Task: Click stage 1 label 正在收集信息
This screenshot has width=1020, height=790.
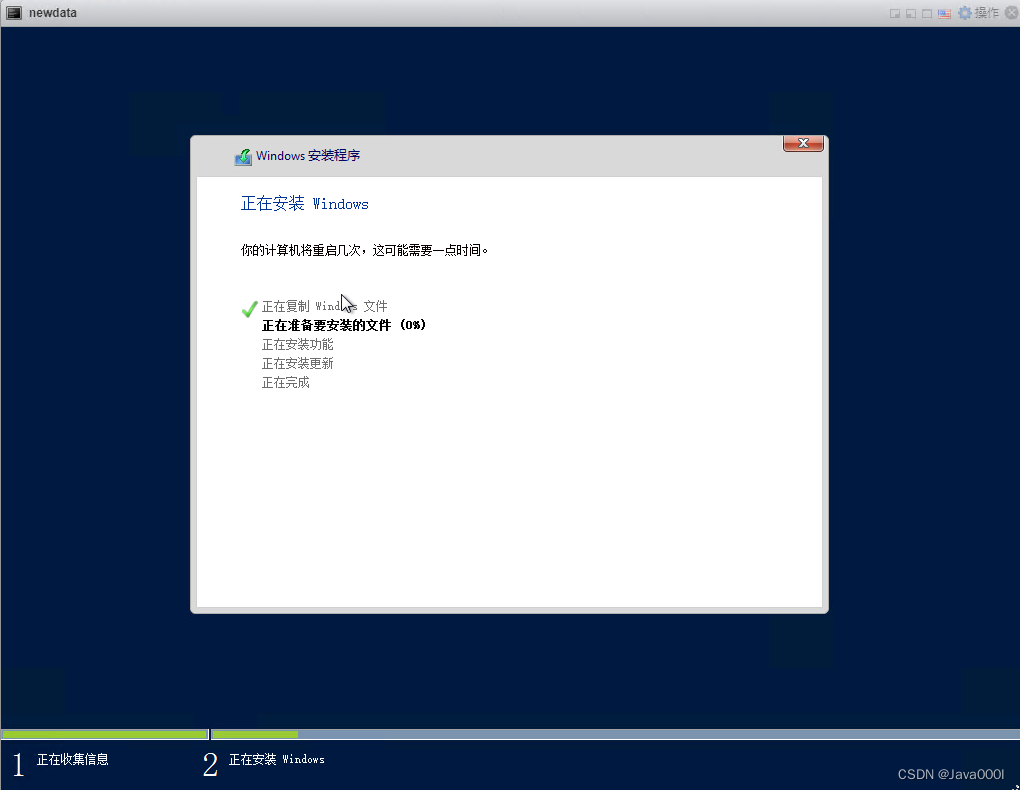Action: pyautogui.click(x=73, y=759)
